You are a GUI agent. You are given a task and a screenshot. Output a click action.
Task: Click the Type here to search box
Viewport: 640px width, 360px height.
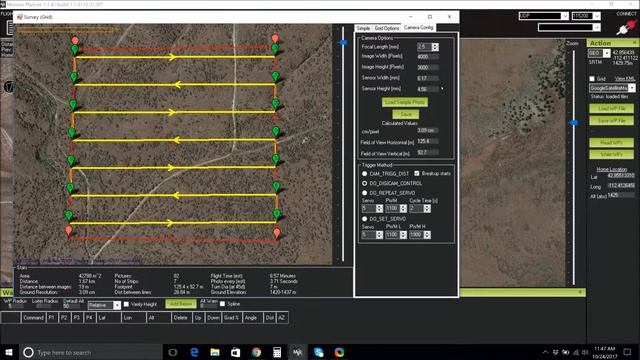90,352
